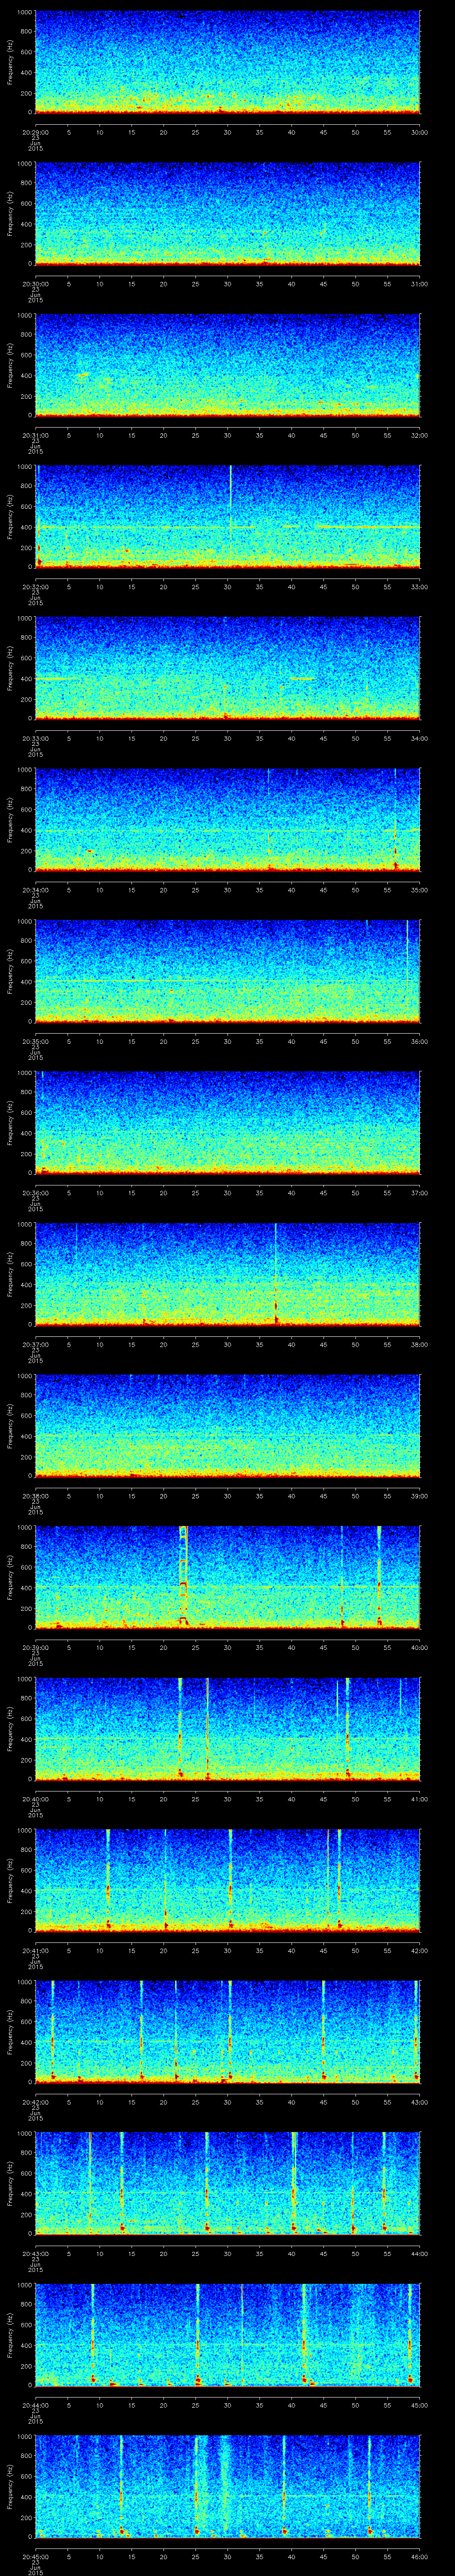Click the 20:42:00 start time label

coord(35,2101)
